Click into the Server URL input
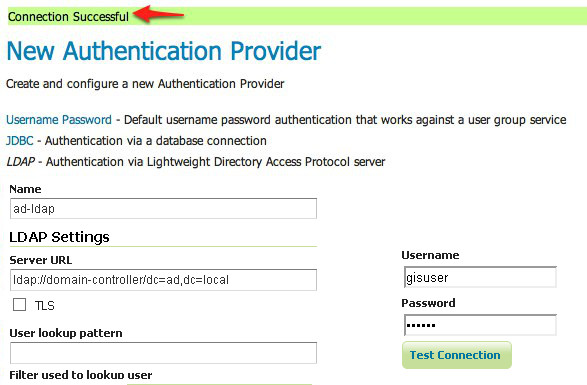Screen dimensions: 587x385 pyautogui.click(x=163, y=280)
